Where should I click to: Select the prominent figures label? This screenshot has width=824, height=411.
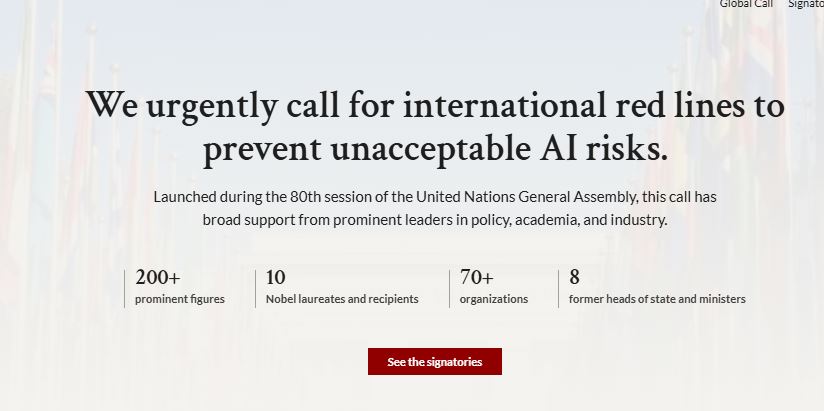point(180,299)
